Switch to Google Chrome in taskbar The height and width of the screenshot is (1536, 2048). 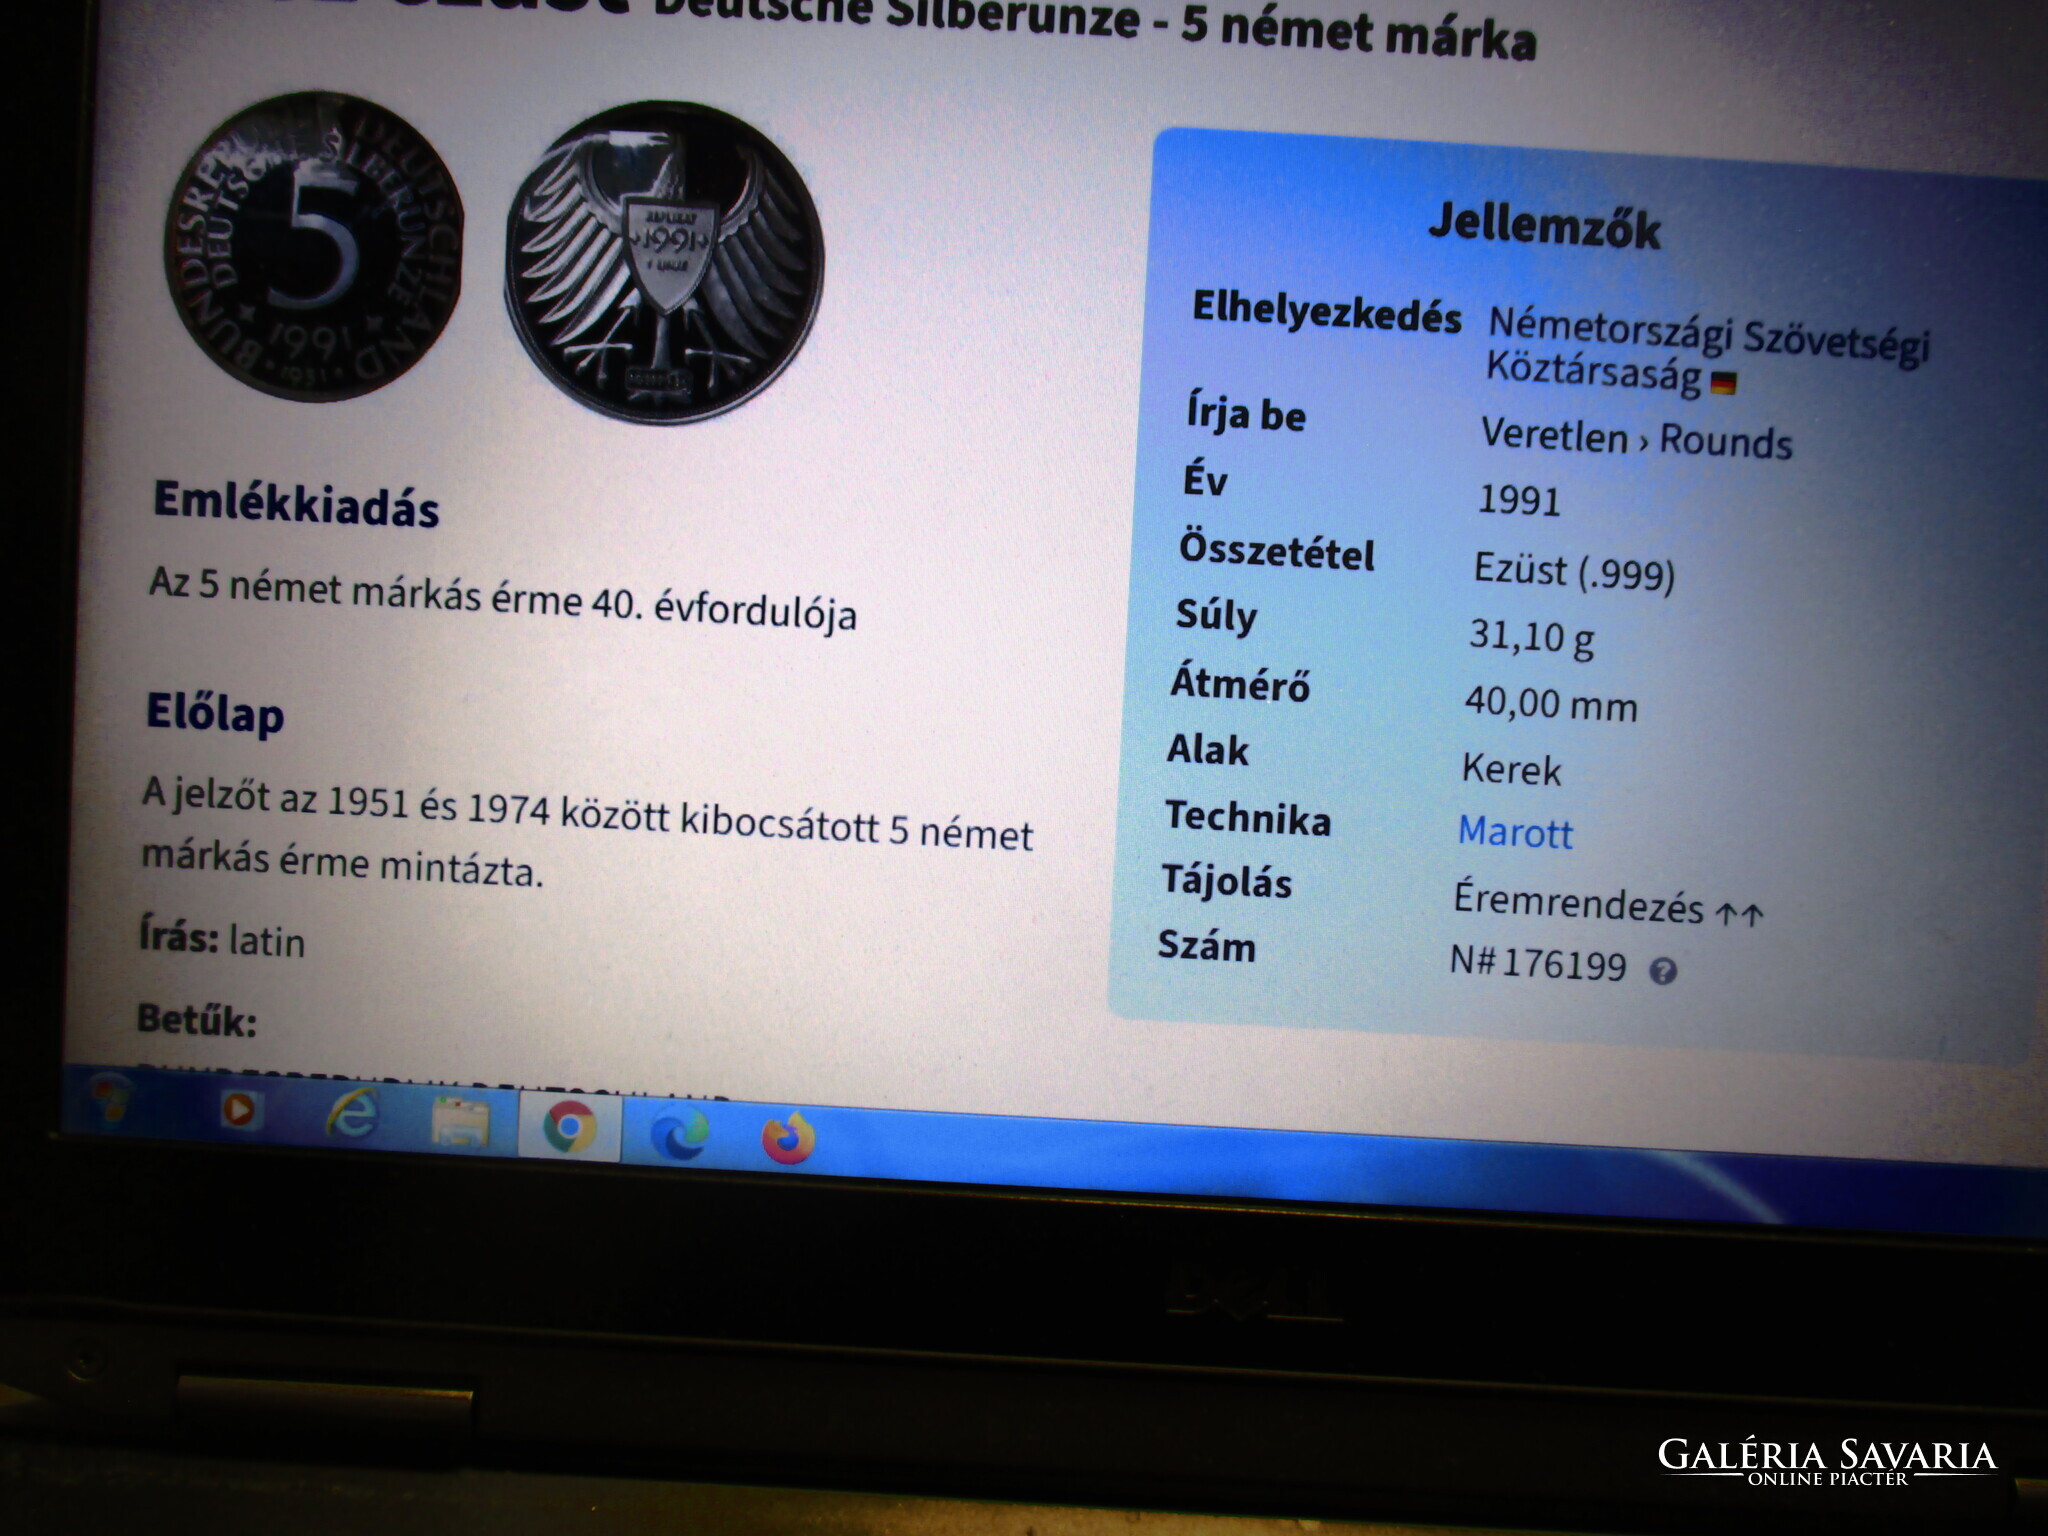tap(570, 1126)
